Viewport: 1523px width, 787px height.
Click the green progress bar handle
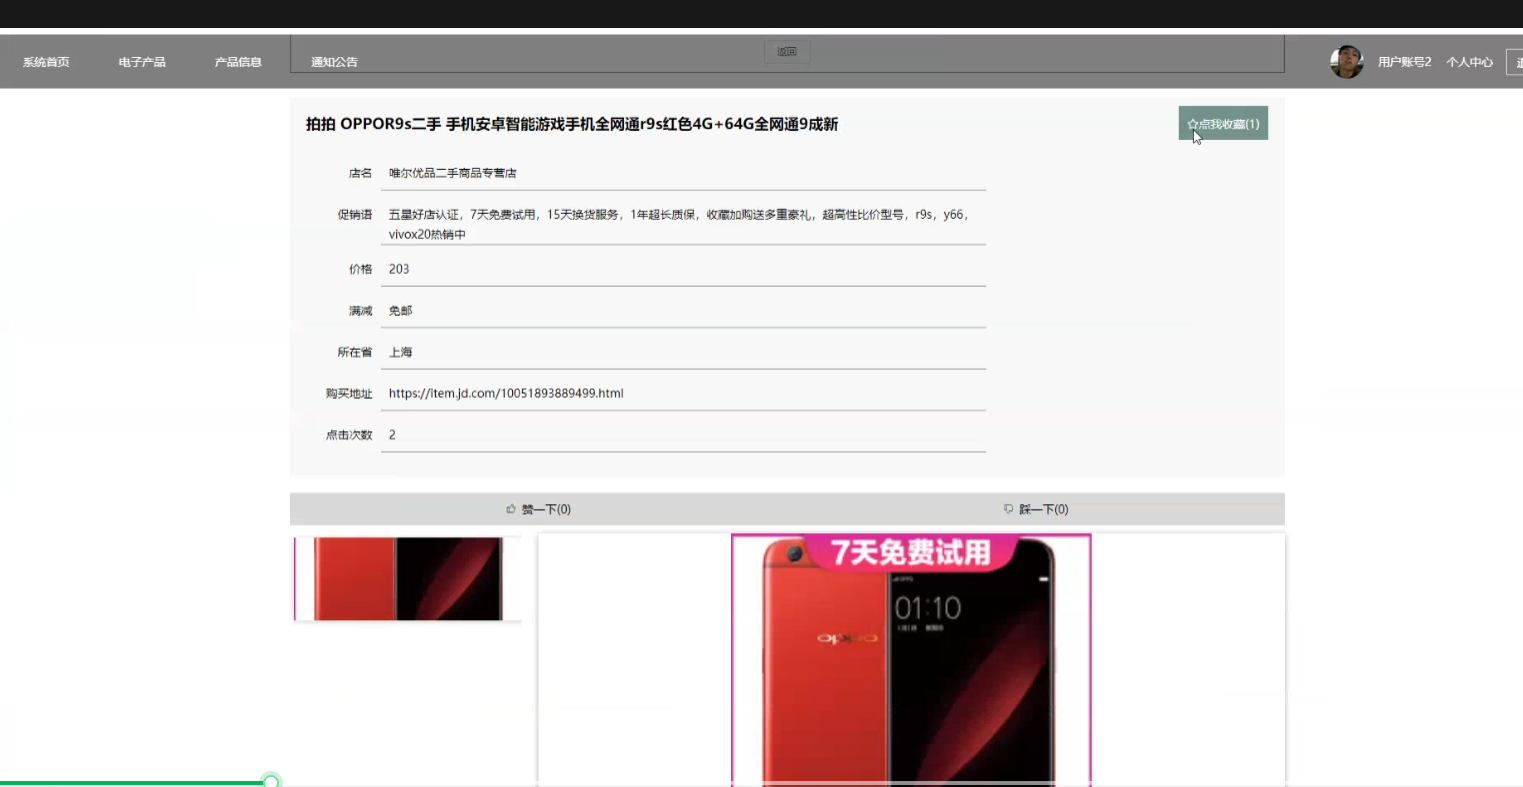tap(271, 782)
